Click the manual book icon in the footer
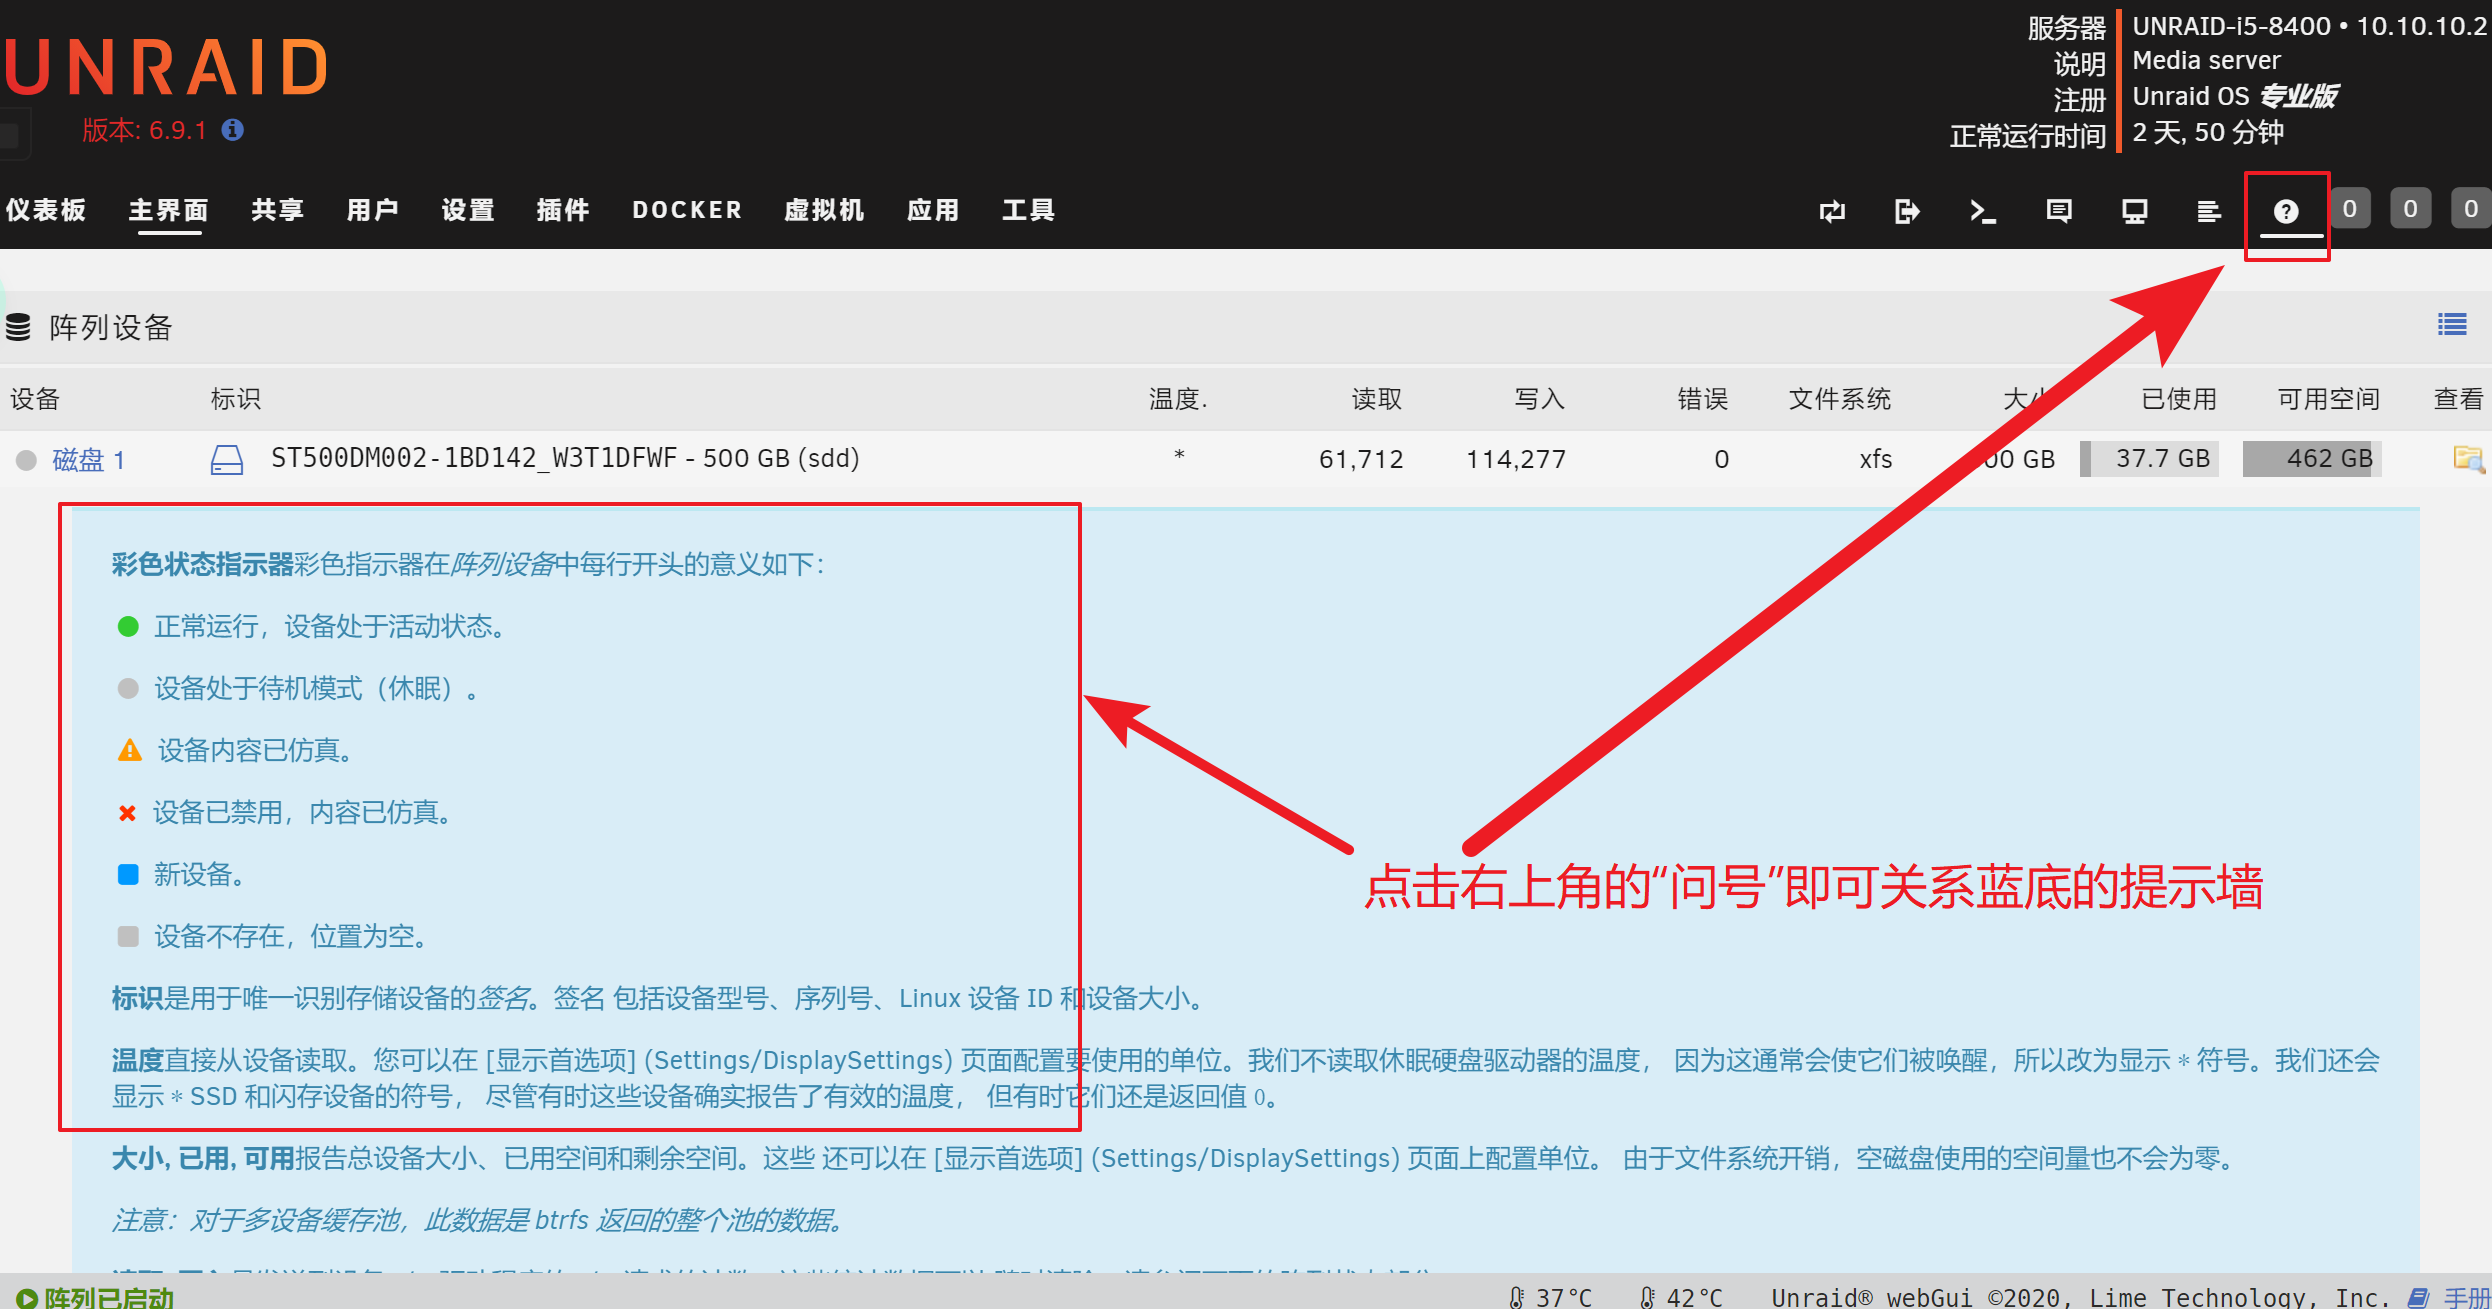 2419,1297
